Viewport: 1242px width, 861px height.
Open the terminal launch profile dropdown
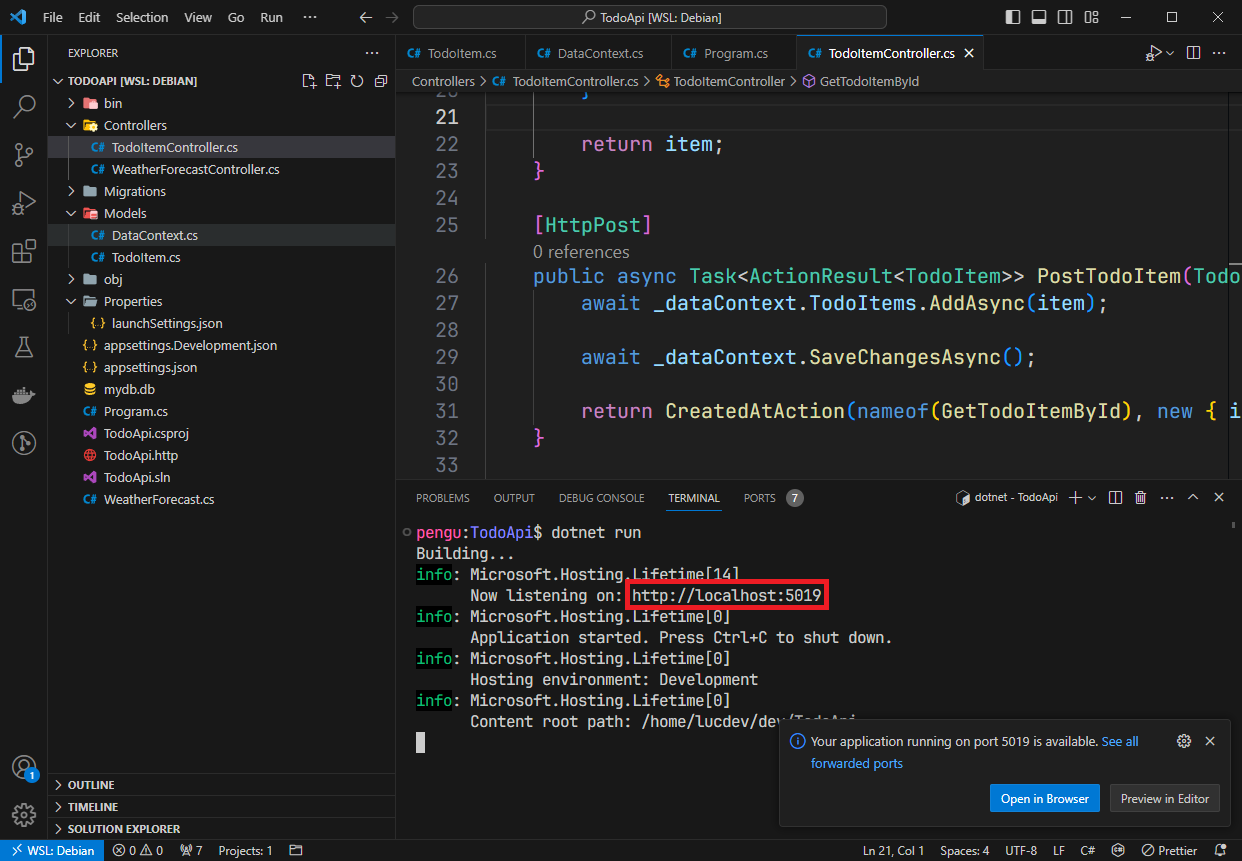(1092, 497)
